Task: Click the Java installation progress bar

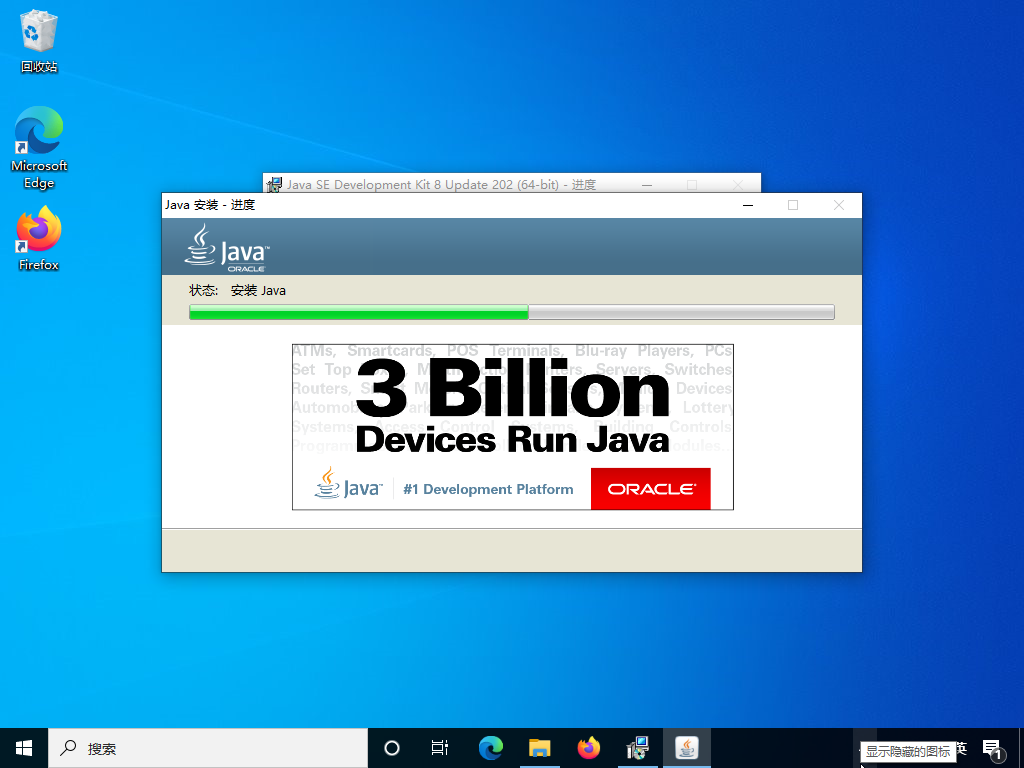Action: [x=511, y=312]
